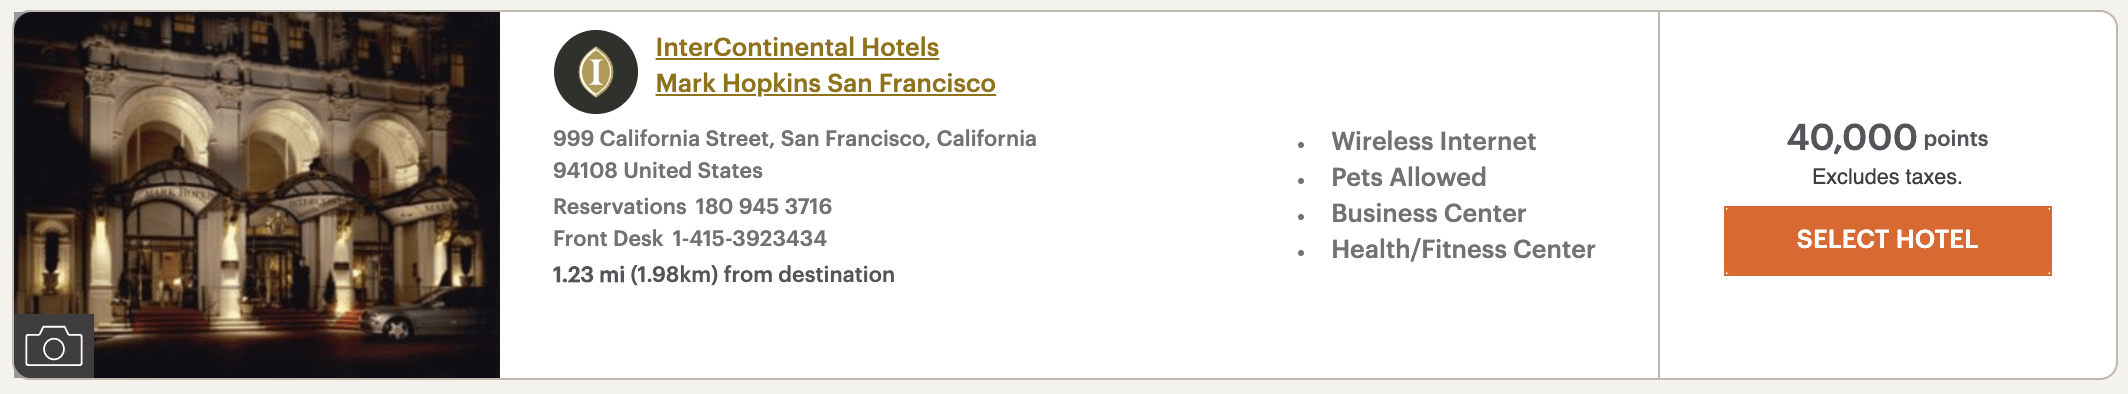Click the Front Desk label text
The height and width of the screenshot is (394, 2128).
(607, 238)
